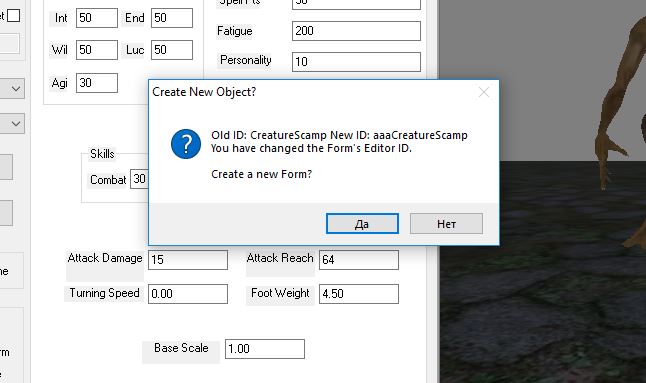646x383 pixels.
Task: Confirm new form with Да button
Action: (362, 224)
